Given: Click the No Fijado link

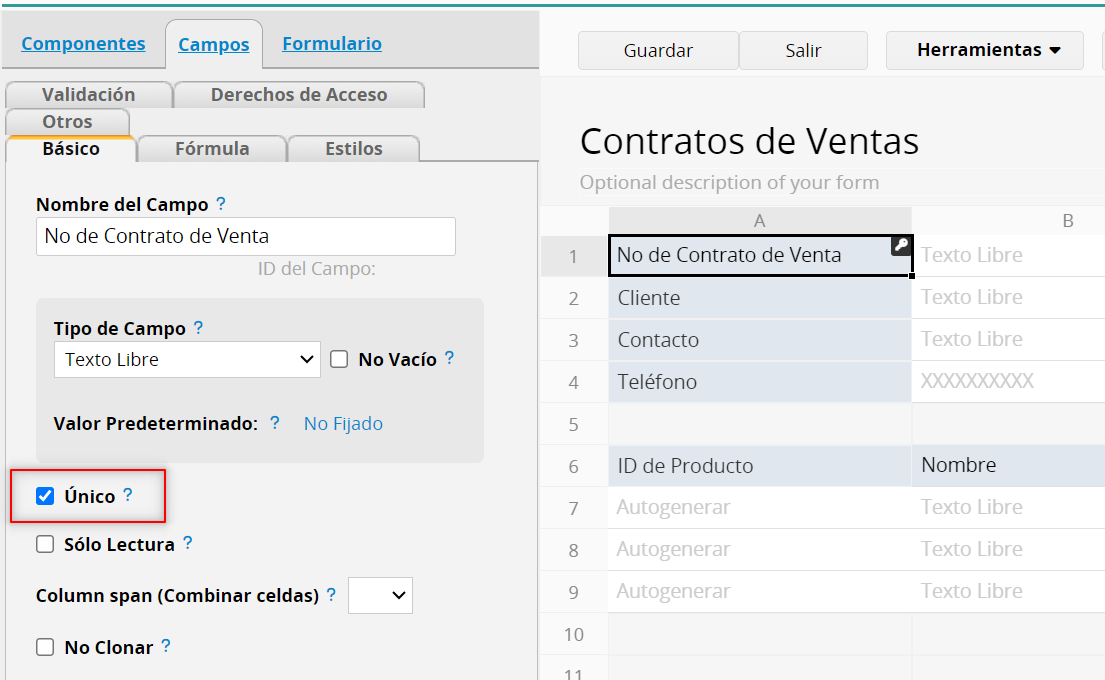Looking at the screenshot, I should 343,424.
